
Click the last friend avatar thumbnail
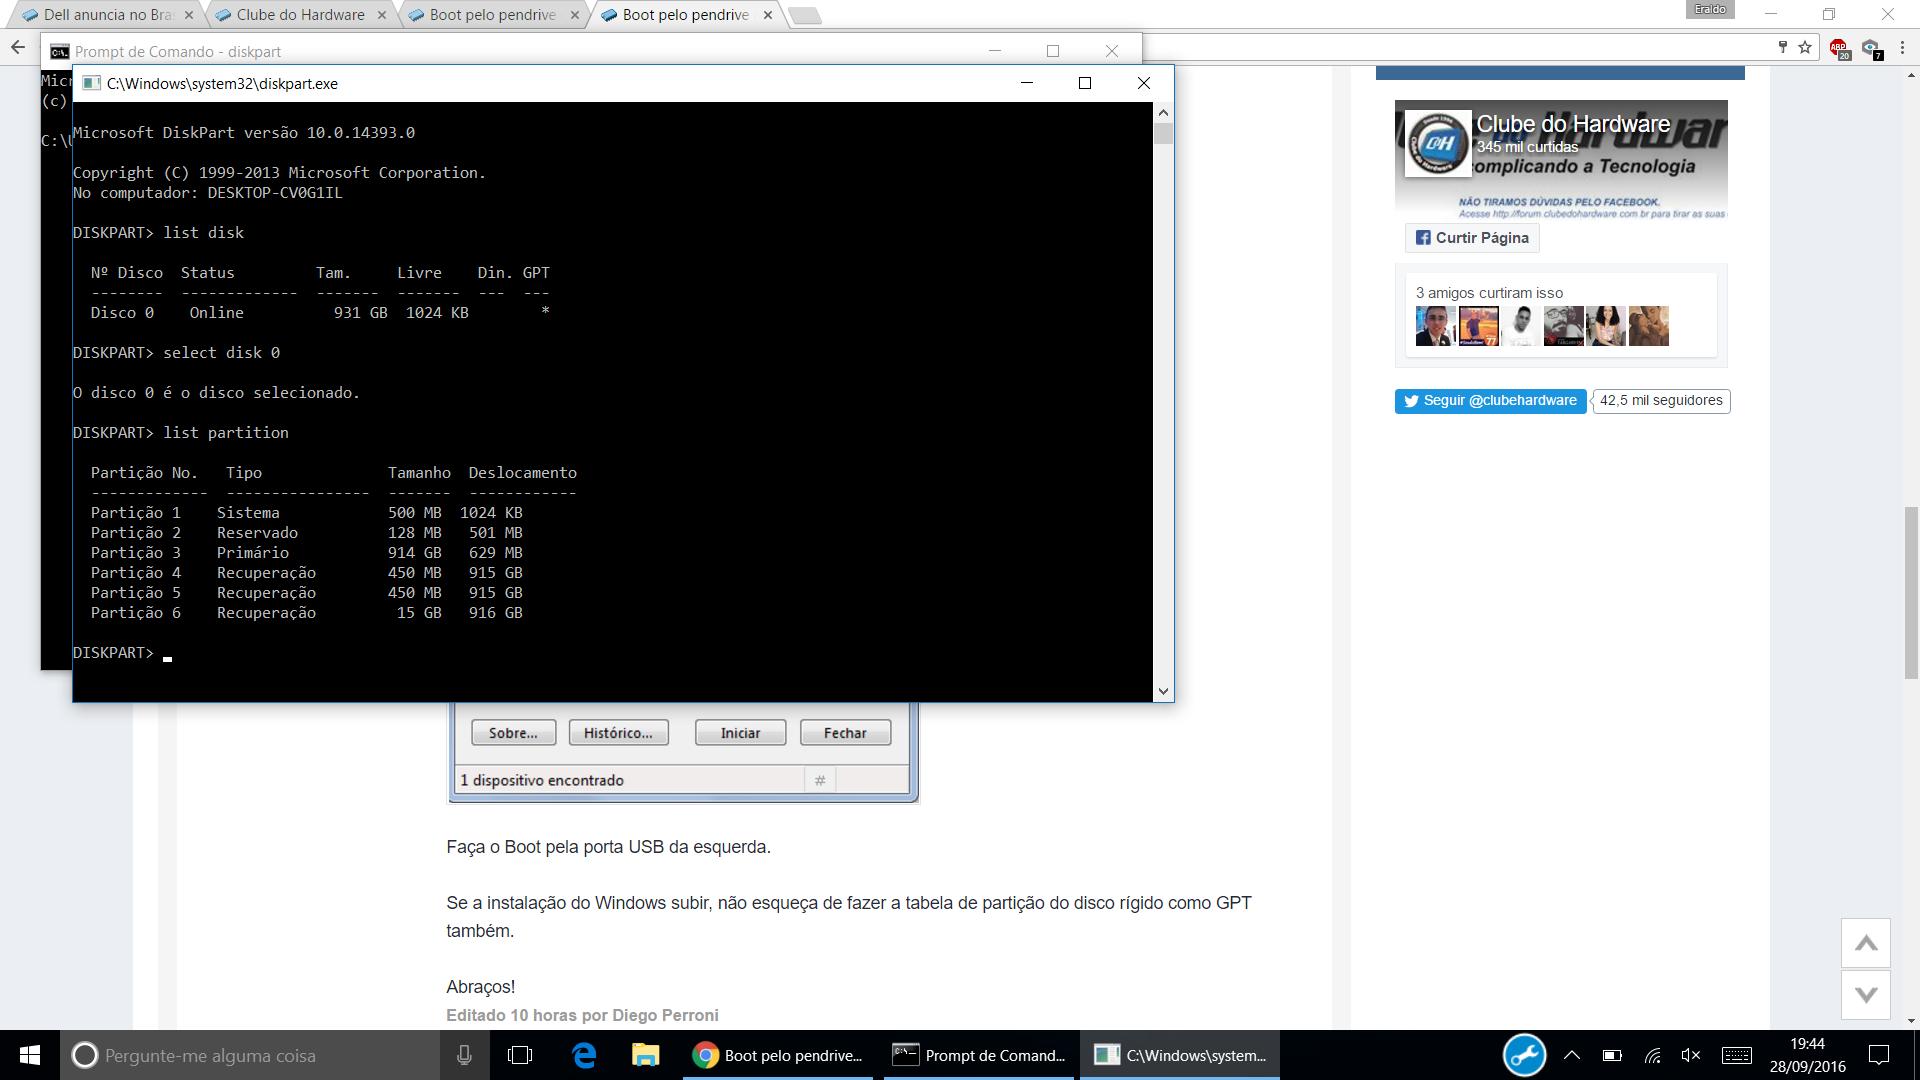(x=1648, y=326)
